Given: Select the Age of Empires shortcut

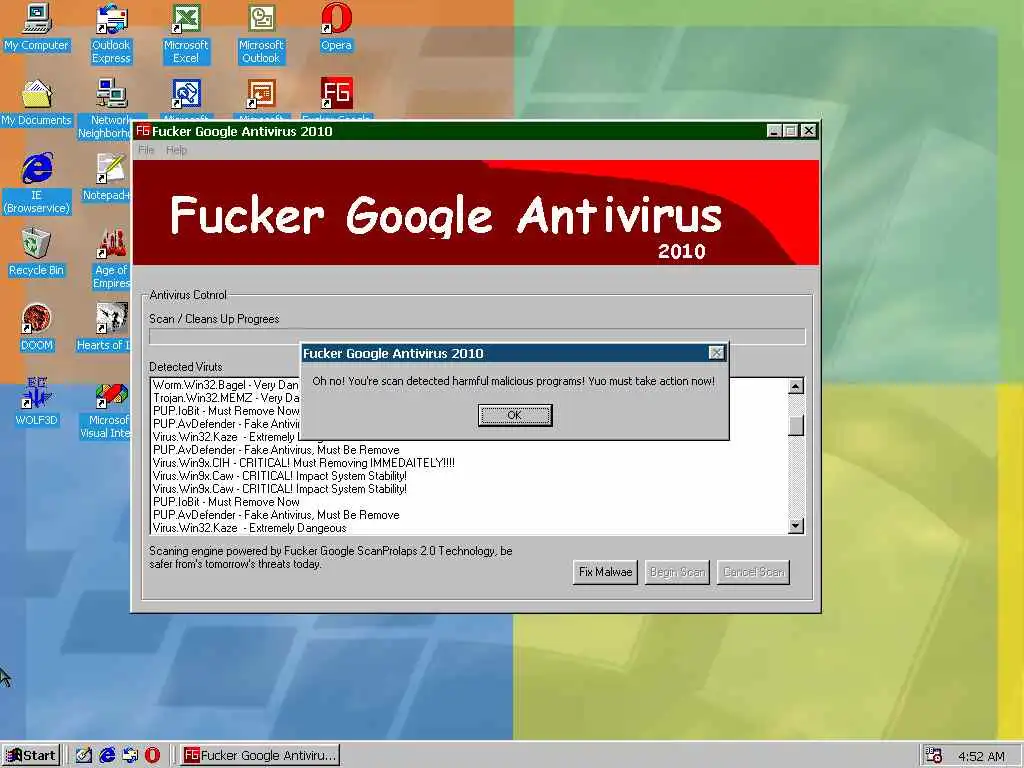Looking at the screenshot, I should coord(111,259).
